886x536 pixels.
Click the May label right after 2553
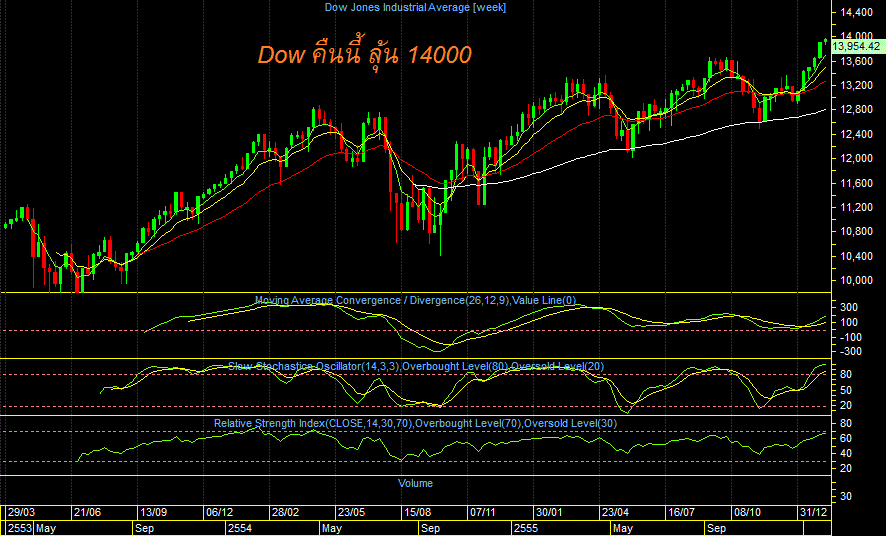46,529
